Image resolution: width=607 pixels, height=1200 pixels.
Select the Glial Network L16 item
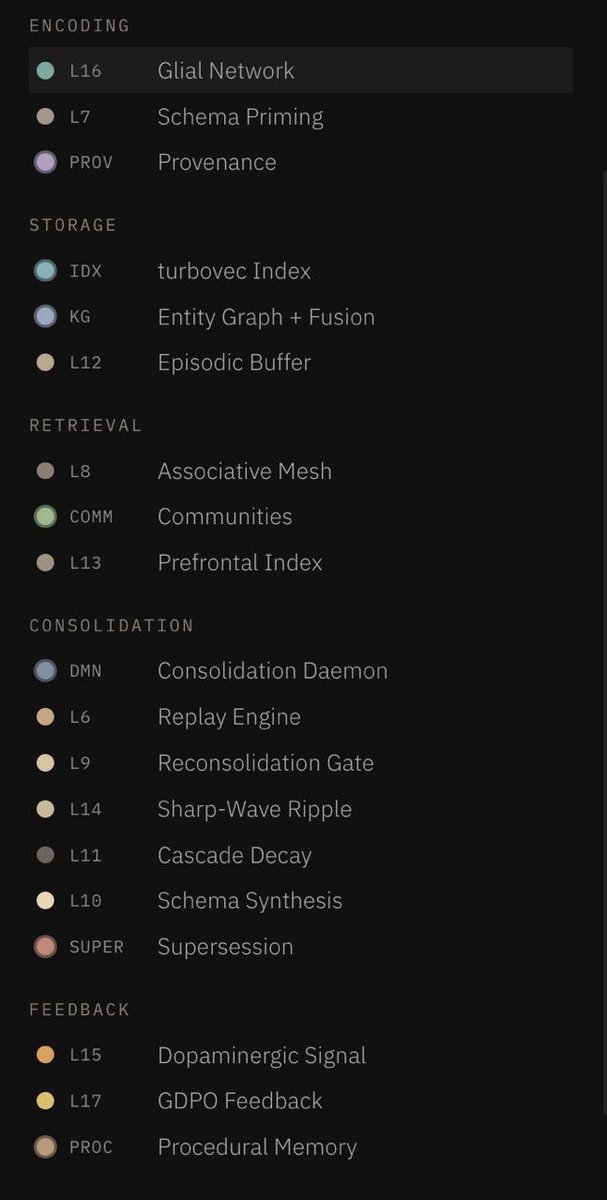[x=300, y=71]
